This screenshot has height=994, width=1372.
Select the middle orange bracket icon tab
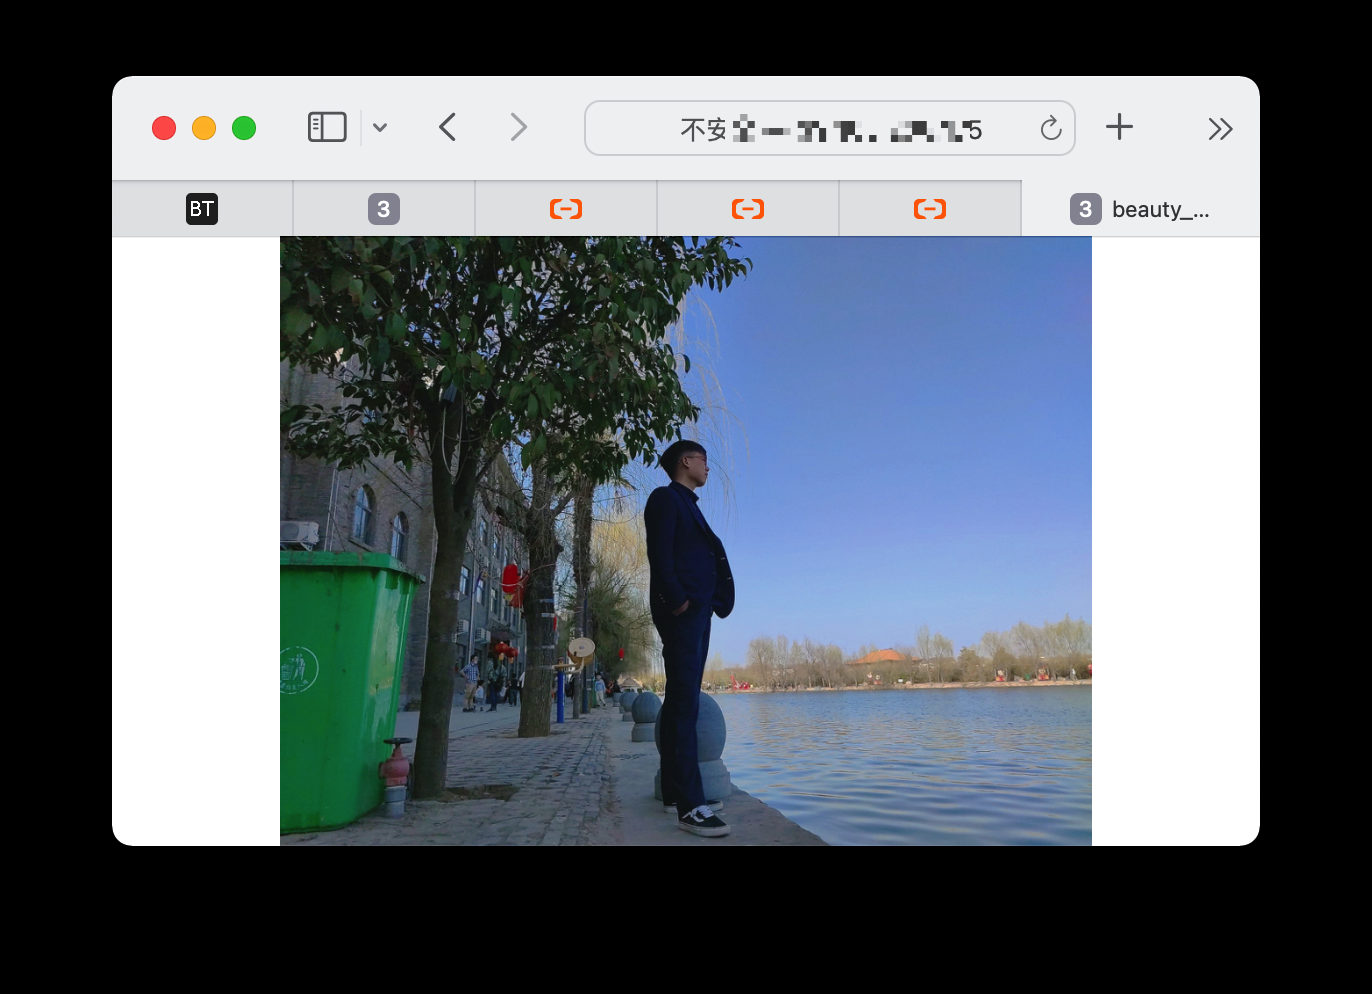pos(748,209)
